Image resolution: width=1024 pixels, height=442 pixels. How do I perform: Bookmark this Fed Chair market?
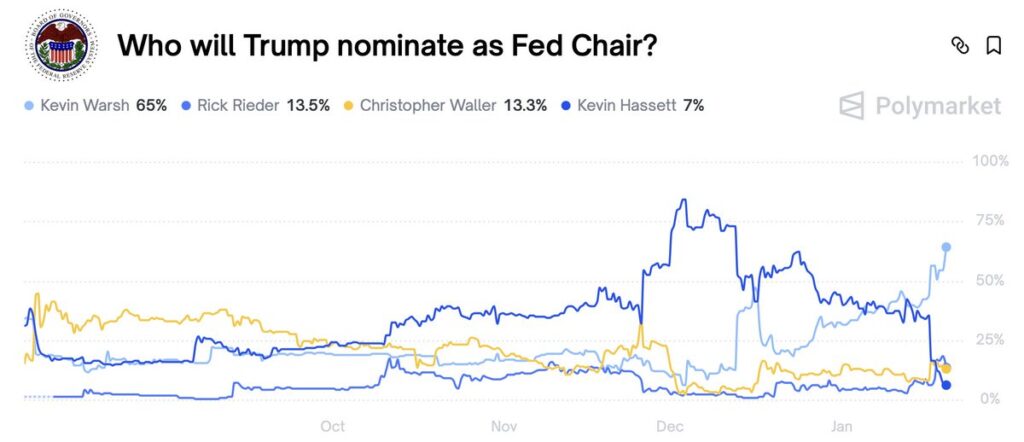[x=993, y=46]
